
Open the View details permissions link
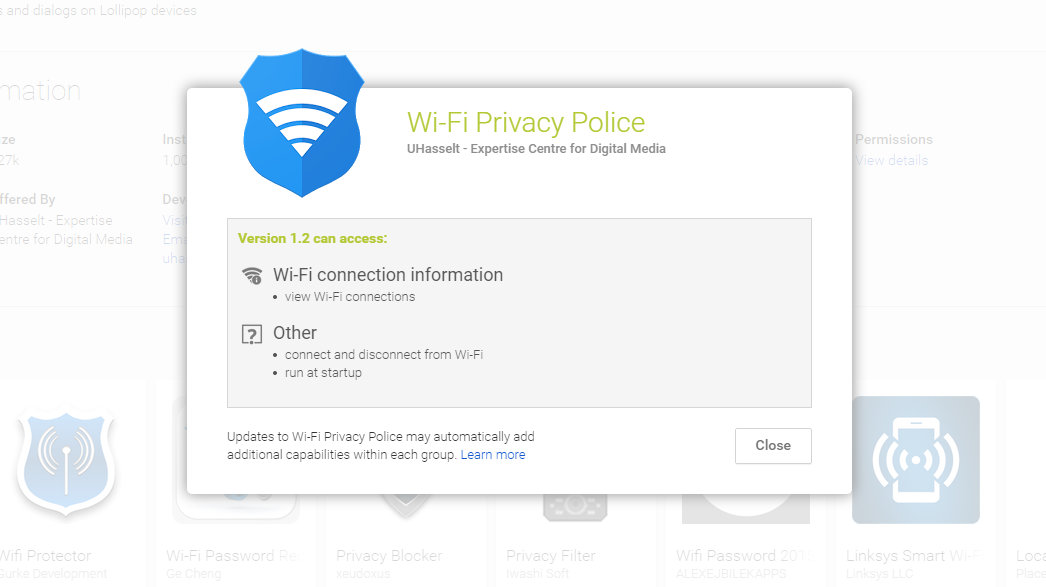click(x=891, y=160)
